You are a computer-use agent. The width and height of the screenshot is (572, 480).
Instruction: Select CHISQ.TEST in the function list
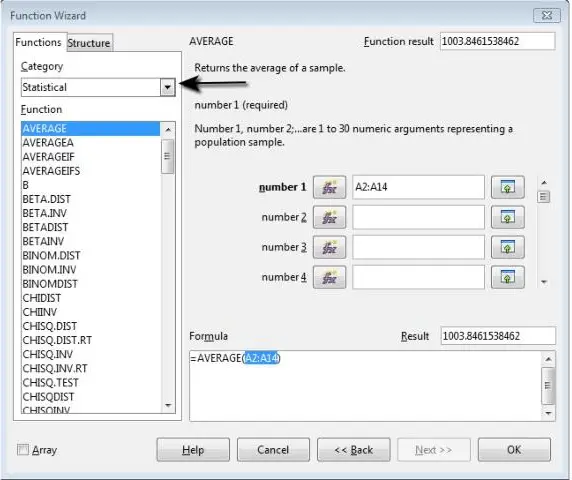(90, 383)
